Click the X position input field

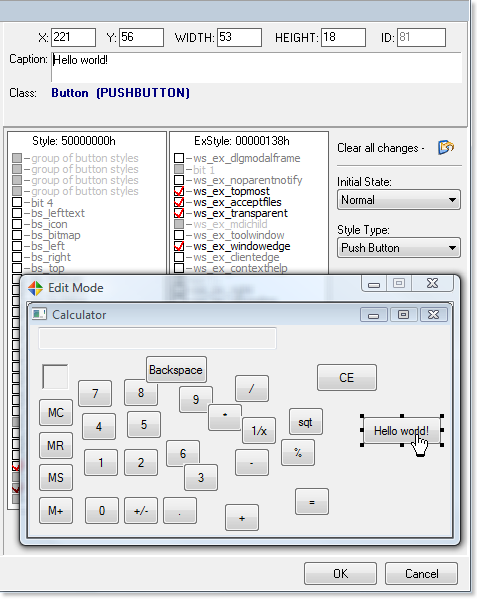(x=73, y=38)
